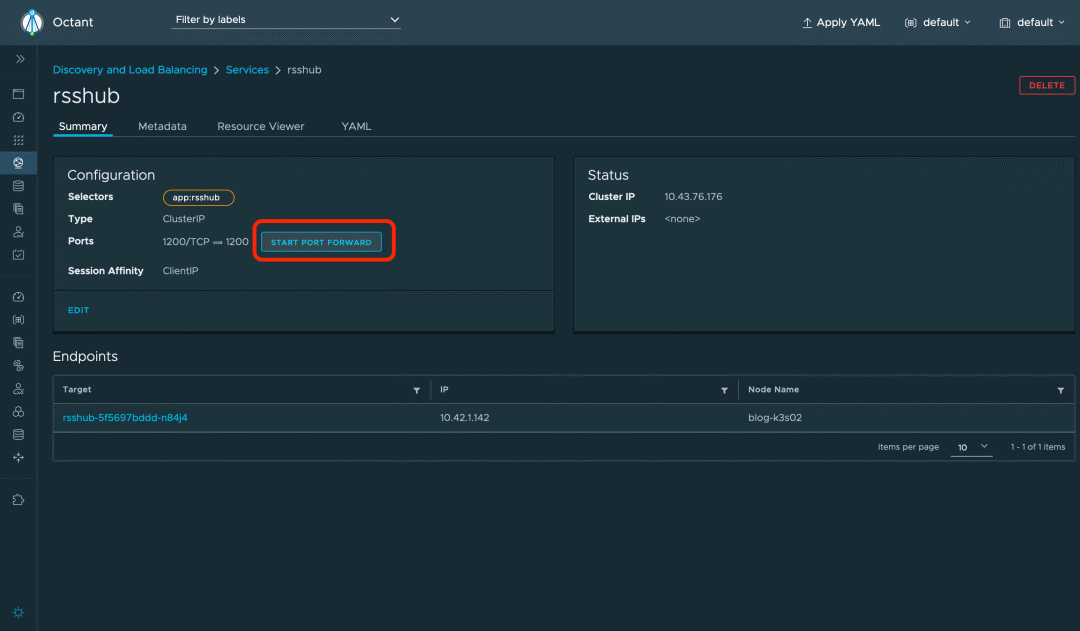Open namespace Custom Resources documents icon
This screenshot has height=631, width=1080.
(x=19, y=209)
